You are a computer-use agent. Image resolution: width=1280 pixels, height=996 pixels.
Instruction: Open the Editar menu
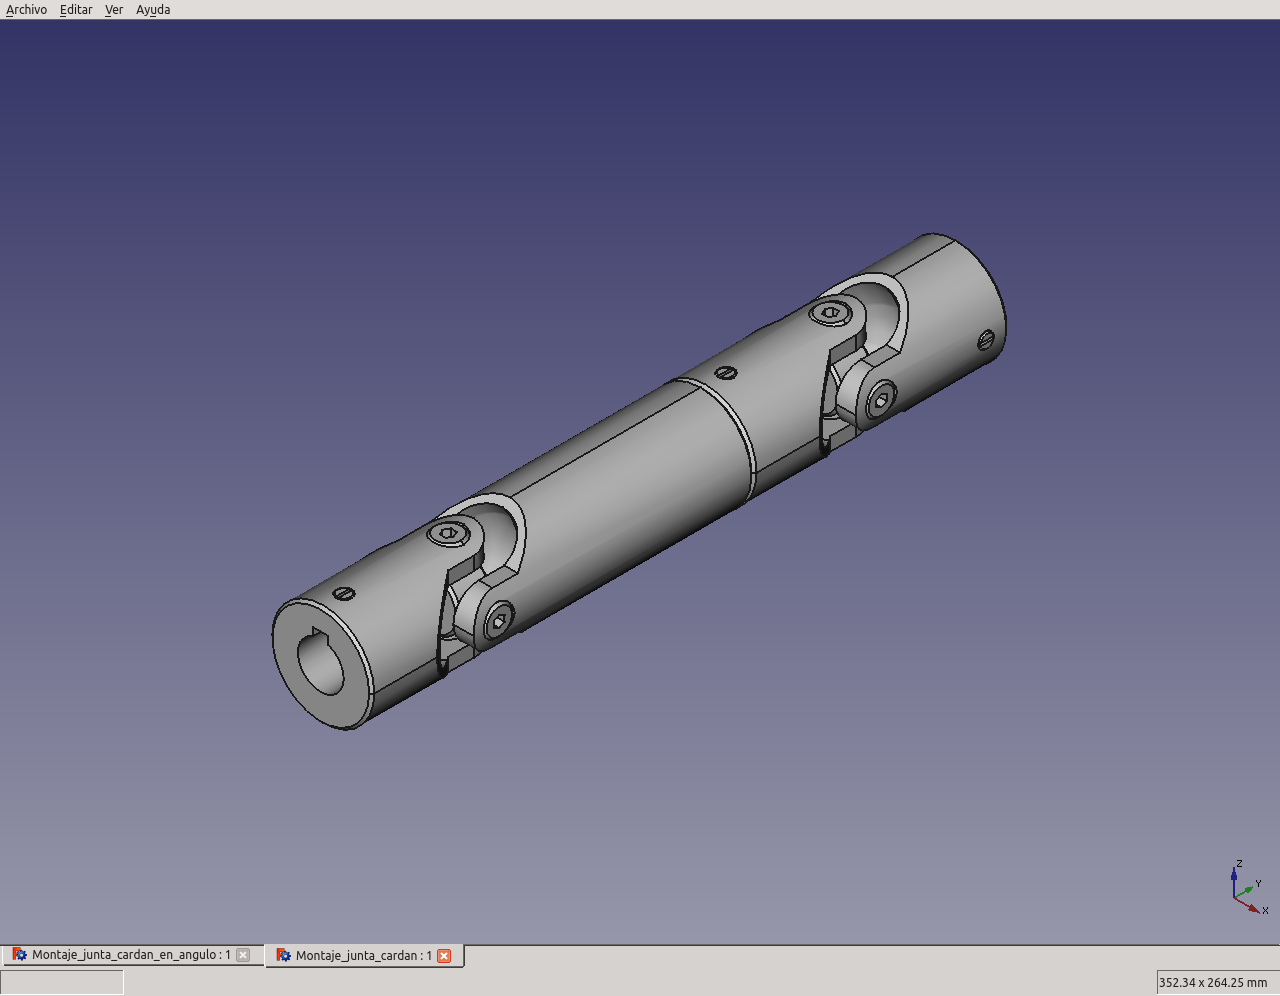pos(76,10)
